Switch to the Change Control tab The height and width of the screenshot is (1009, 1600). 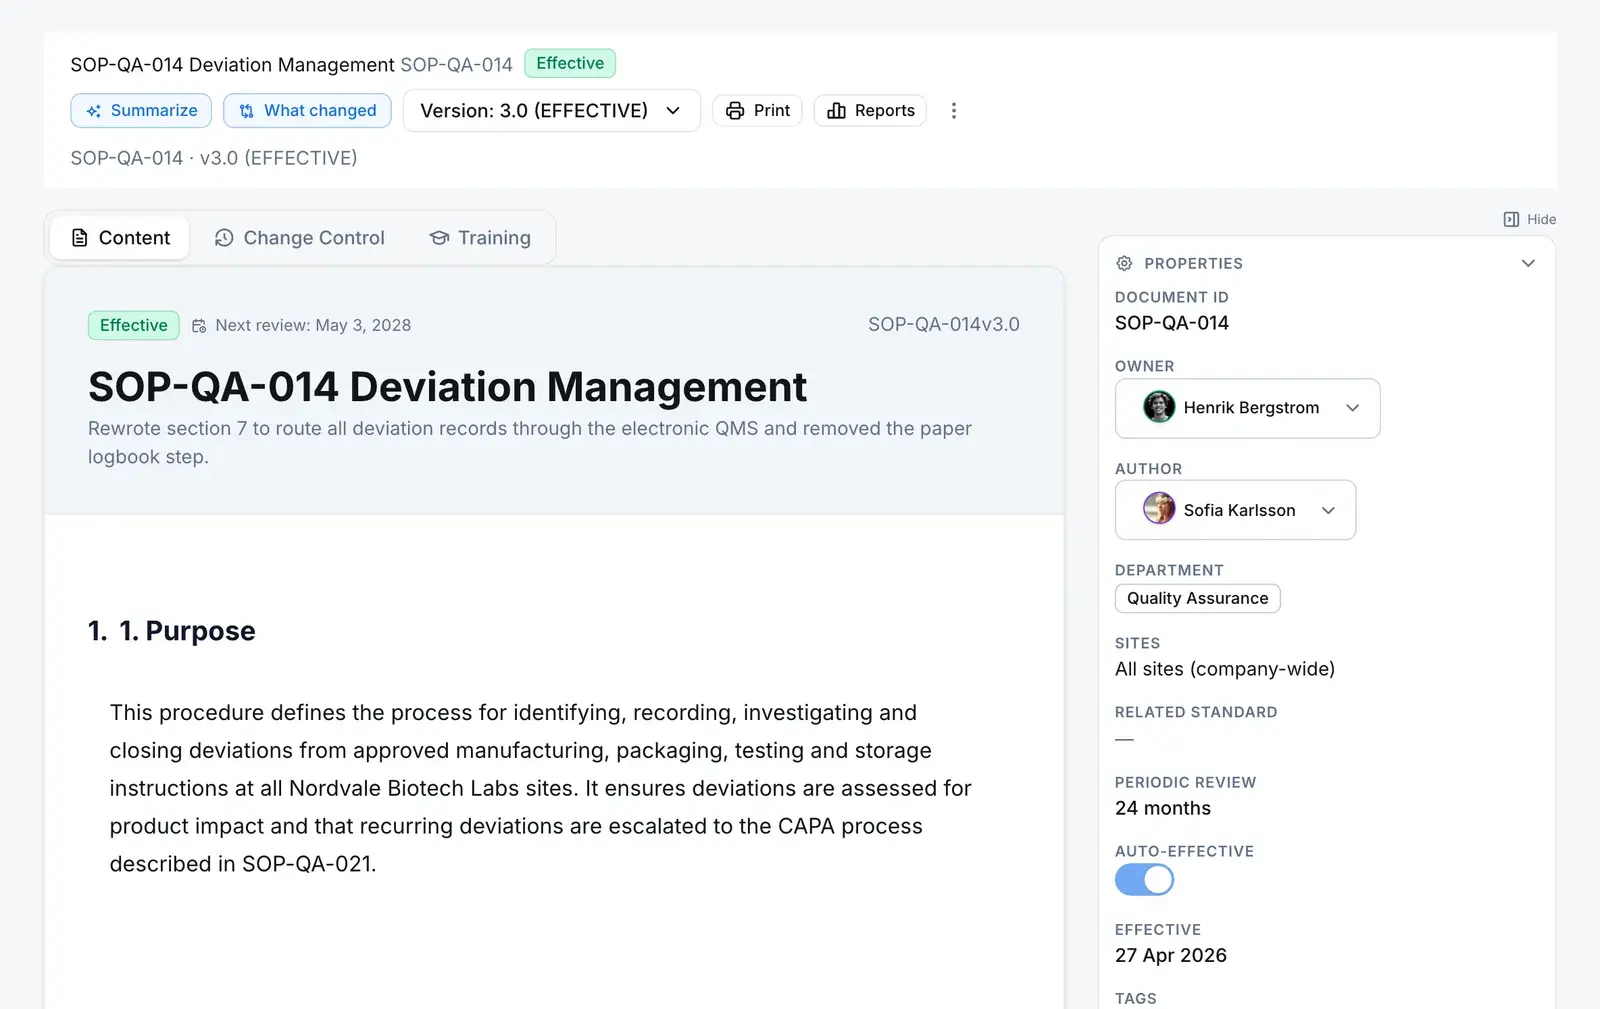pyautogui.click(x=299, y=238)
